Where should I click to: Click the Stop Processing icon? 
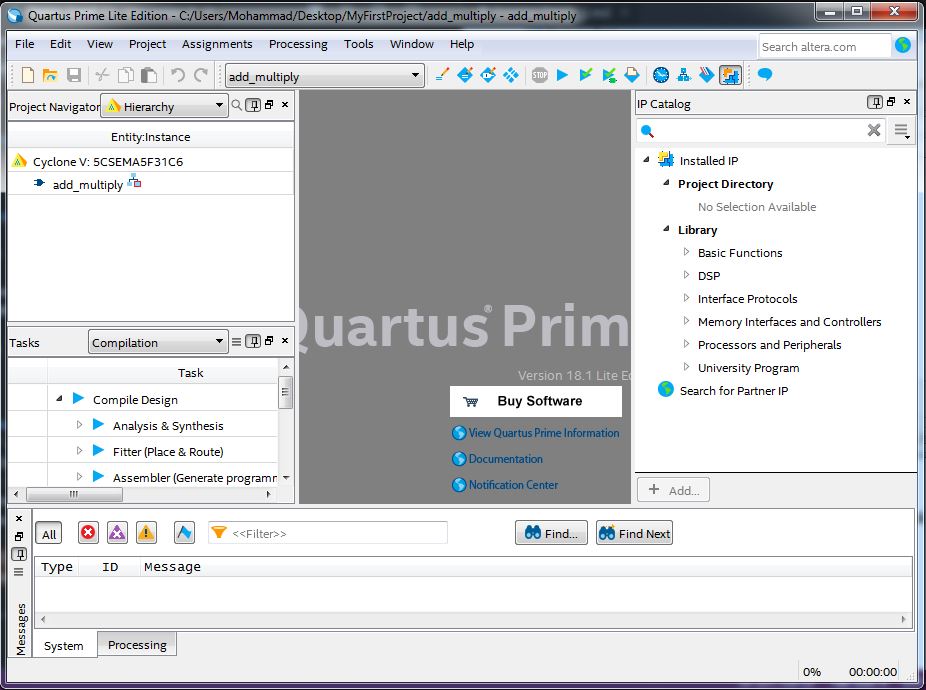(x=539, y=75)
